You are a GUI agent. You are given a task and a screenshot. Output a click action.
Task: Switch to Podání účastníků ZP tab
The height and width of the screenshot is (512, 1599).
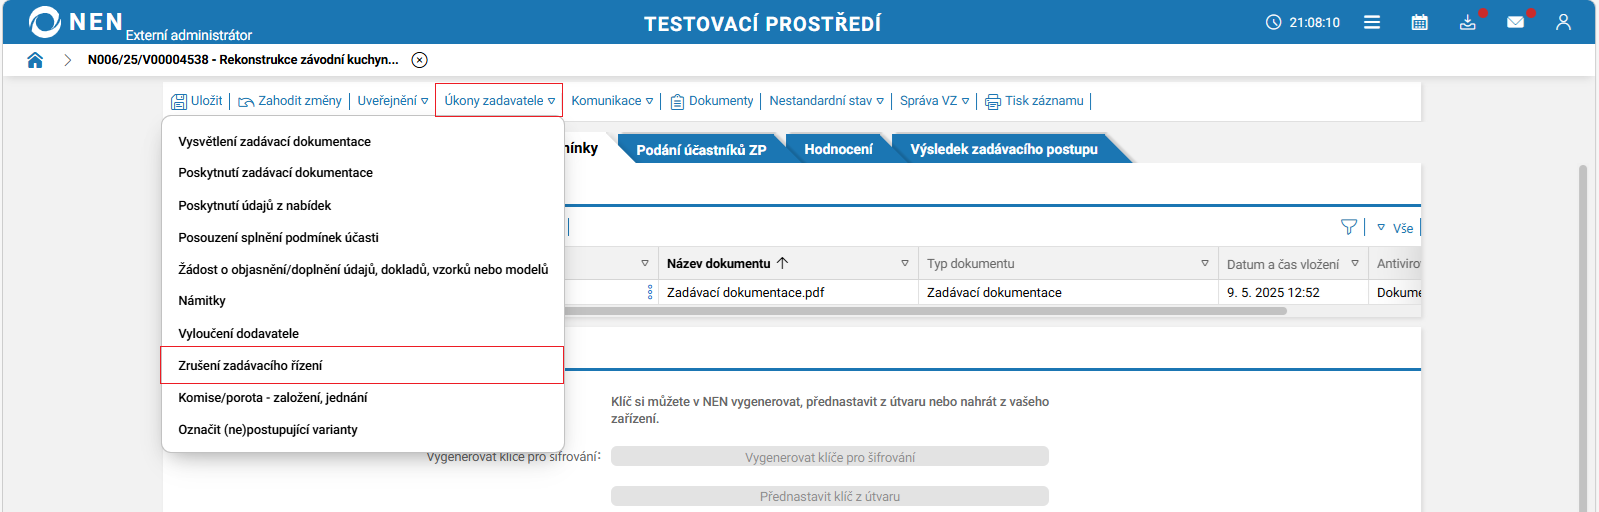tap(701, 149)
